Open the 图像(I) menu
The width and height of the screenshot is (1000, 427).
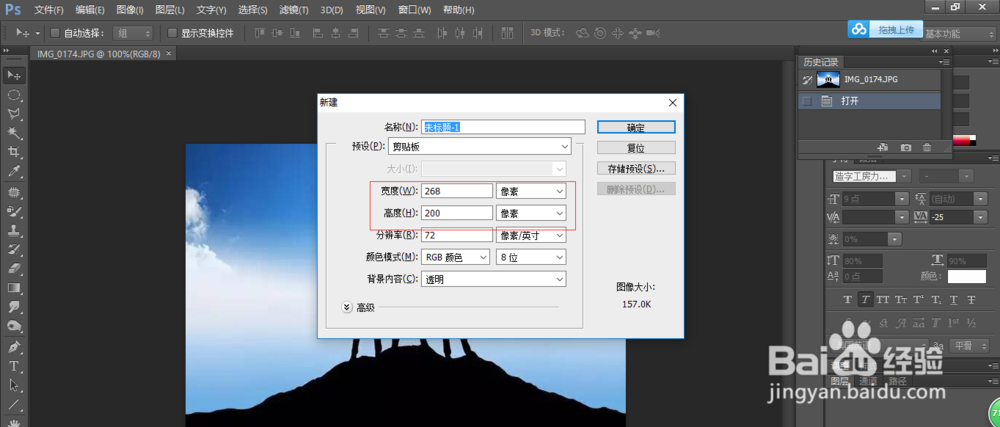[130, 10]
